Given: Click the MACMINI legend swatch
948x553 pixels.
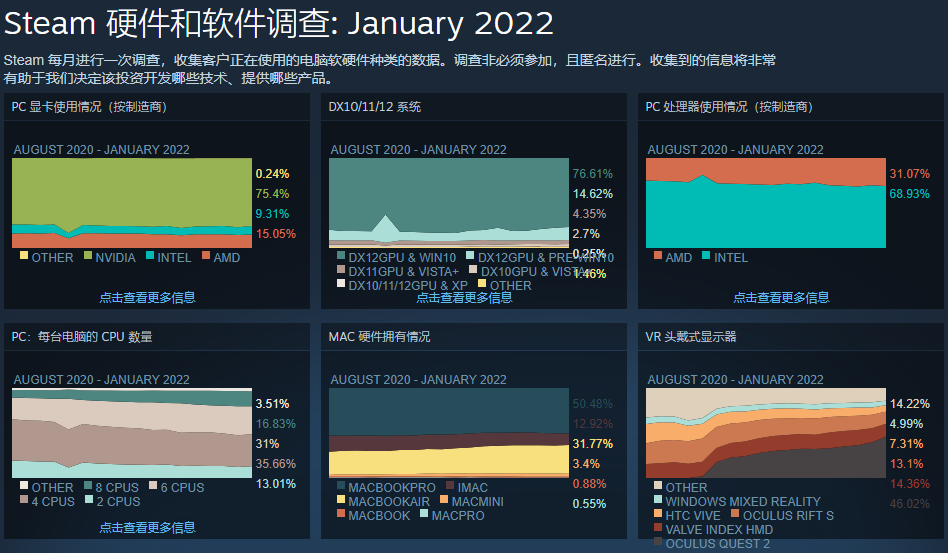Looking at the screenshot, I should [444, 499].
